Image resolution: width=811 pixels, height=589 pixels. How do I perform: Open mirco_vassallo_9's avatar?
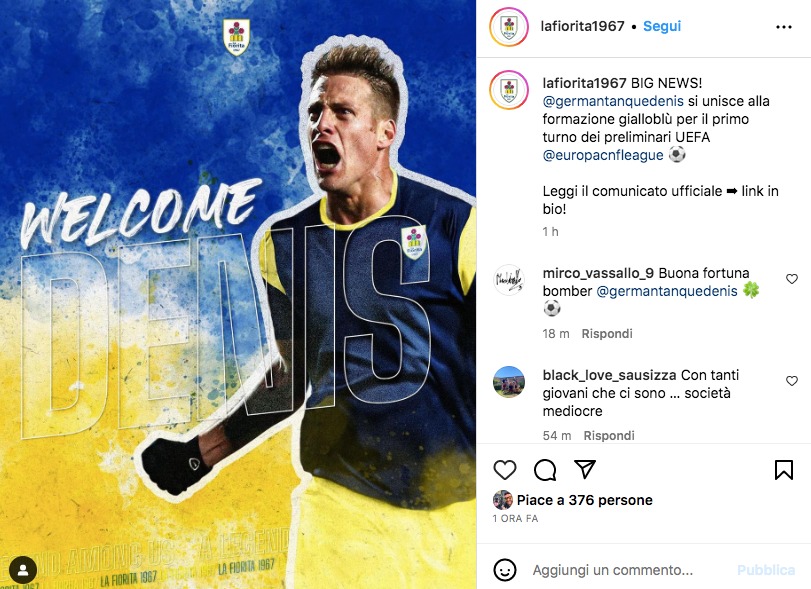coord(509,280)
